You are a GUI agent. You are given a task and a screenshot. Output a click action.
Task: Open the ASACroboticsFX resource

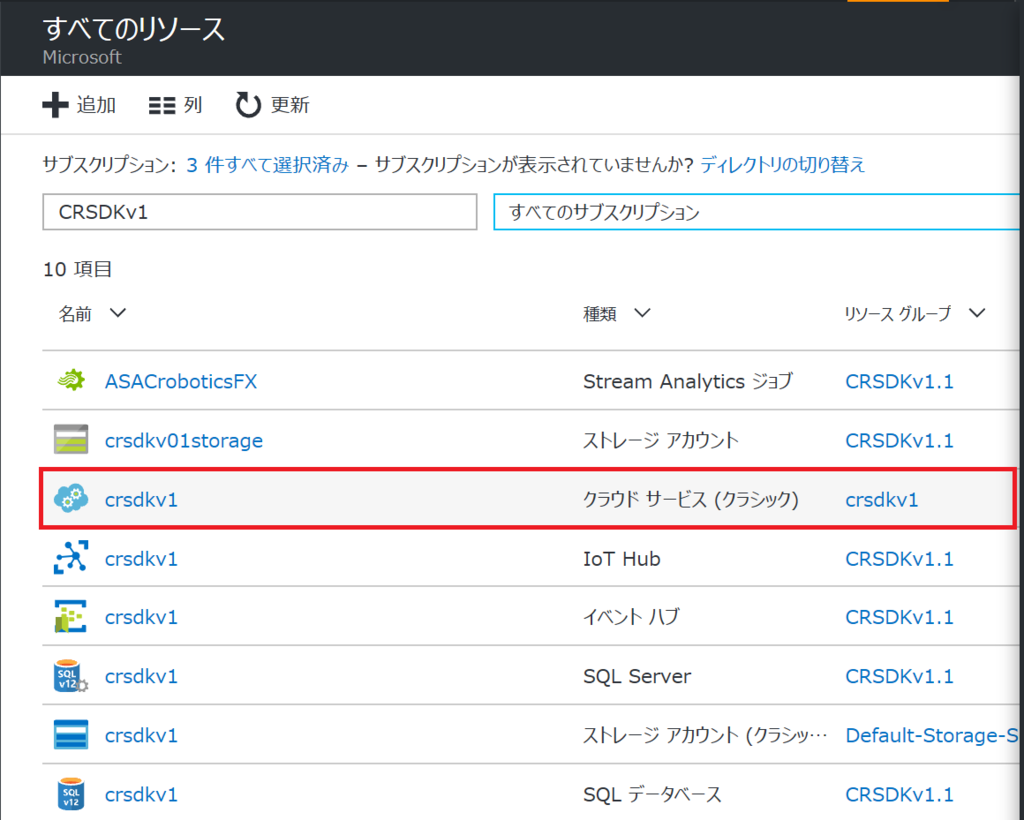pyautogui.click(x=181, y=381)
